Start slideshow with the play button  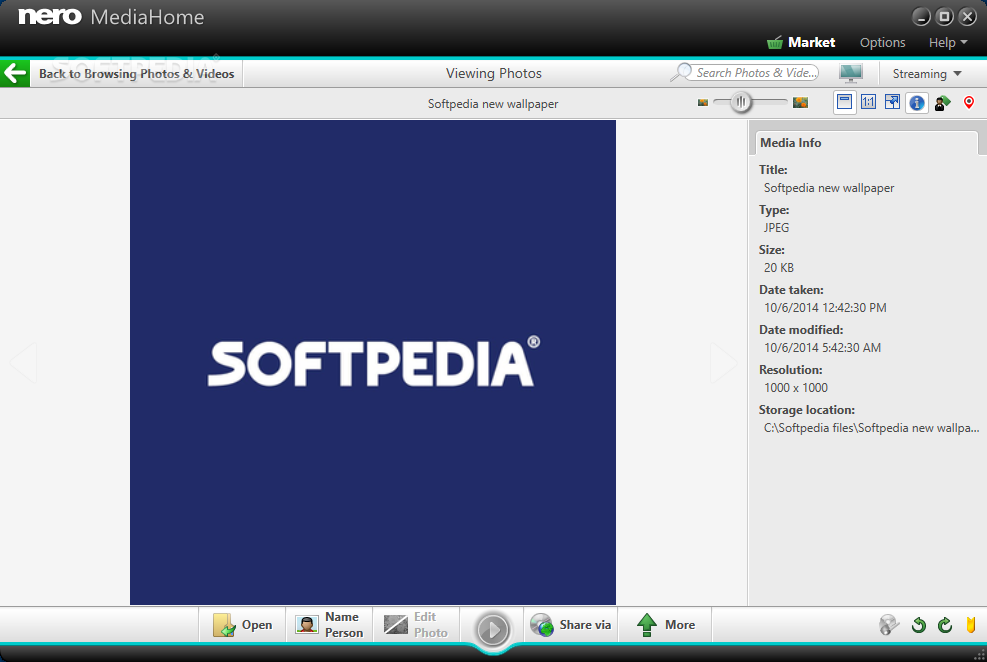point(492,629)
